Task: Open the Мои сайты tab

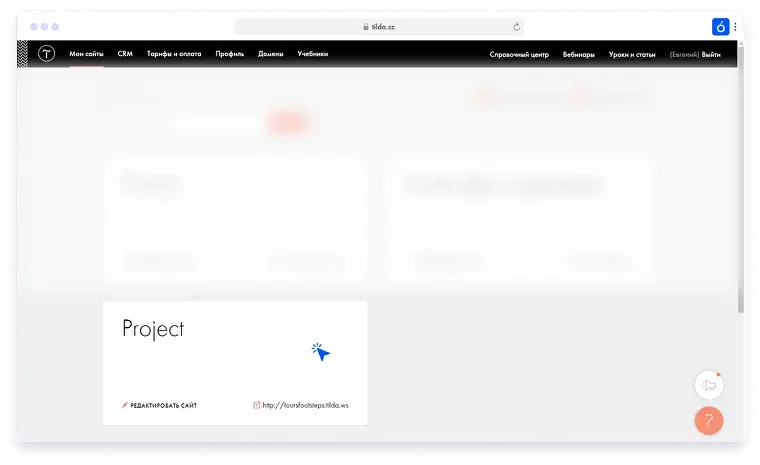Action: click(86, 54)
